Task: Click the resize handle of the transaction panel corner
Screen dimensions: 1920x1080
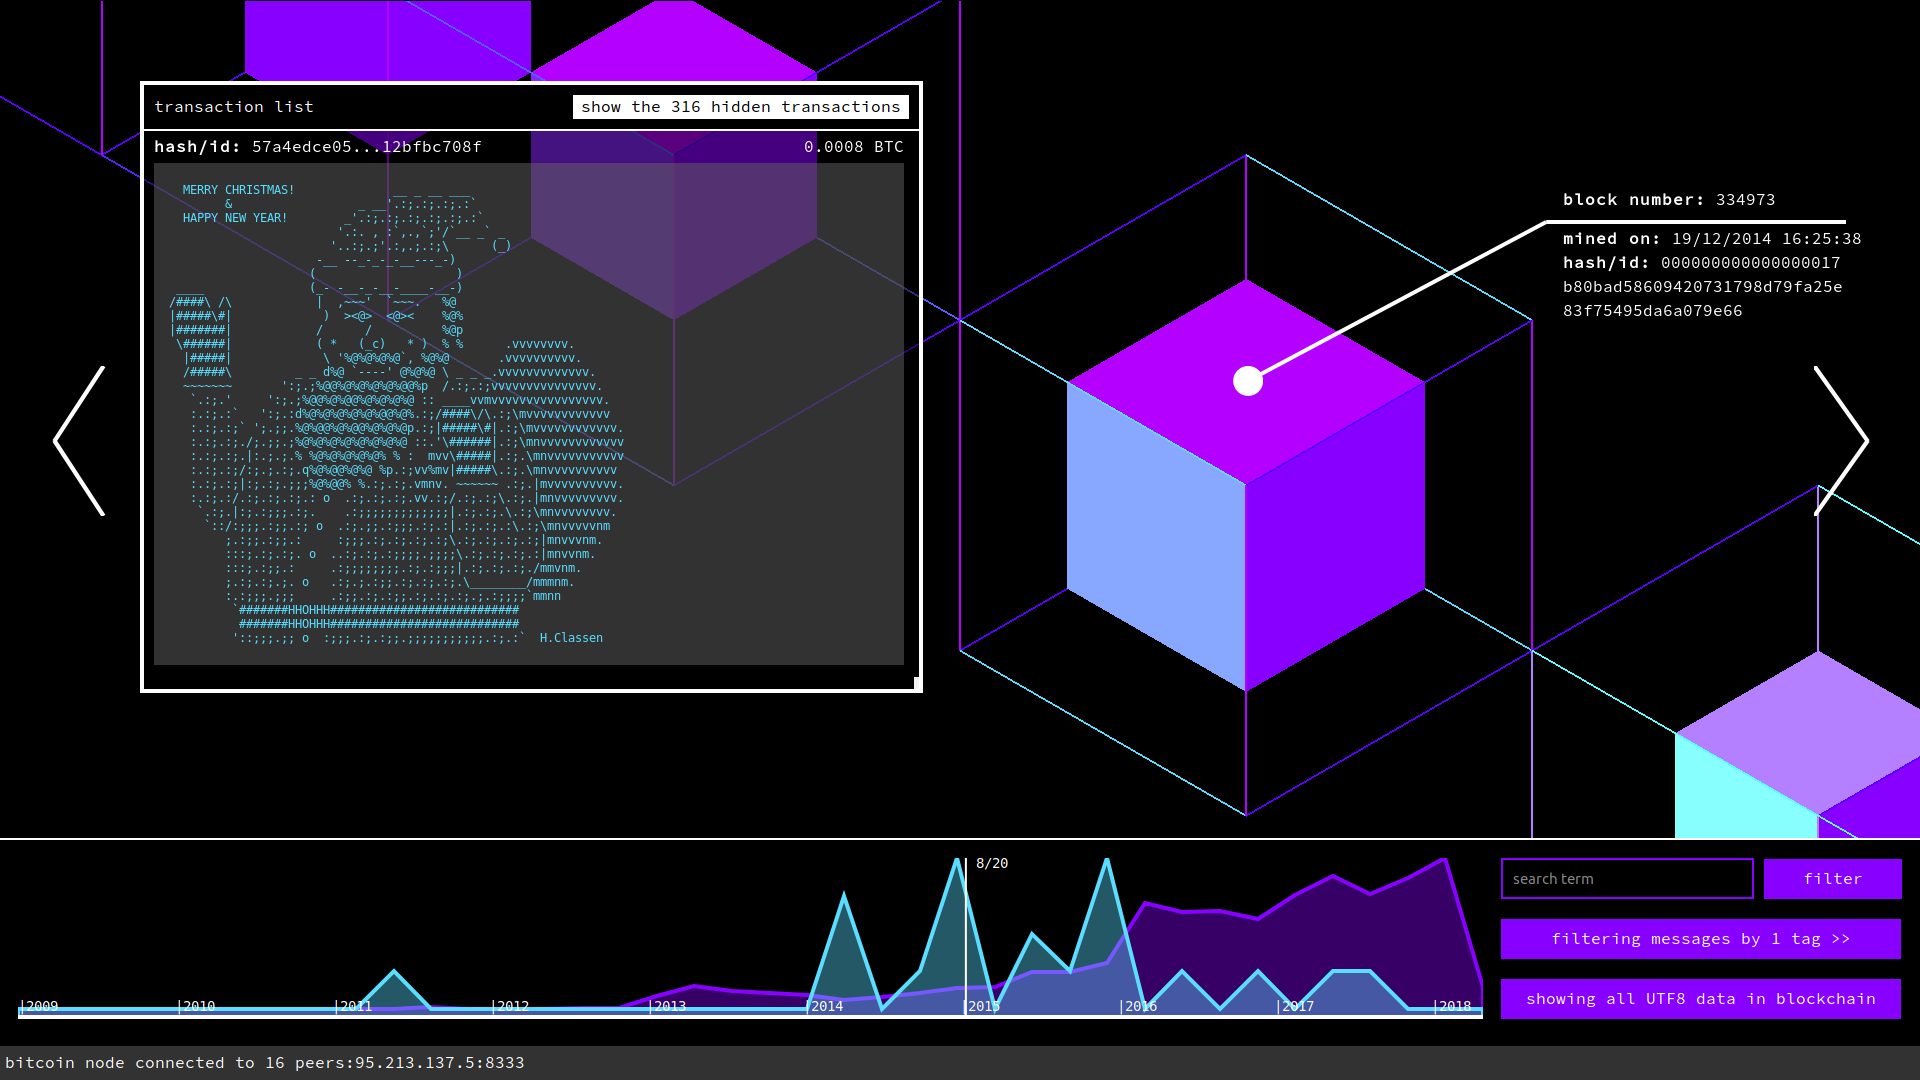Action: [x=916, y=684]
